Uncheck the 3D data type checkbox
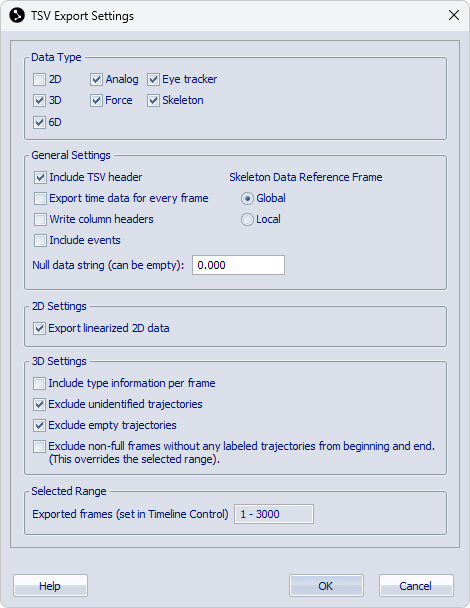This screenshot has width=470, height=608. click(39, 101)
